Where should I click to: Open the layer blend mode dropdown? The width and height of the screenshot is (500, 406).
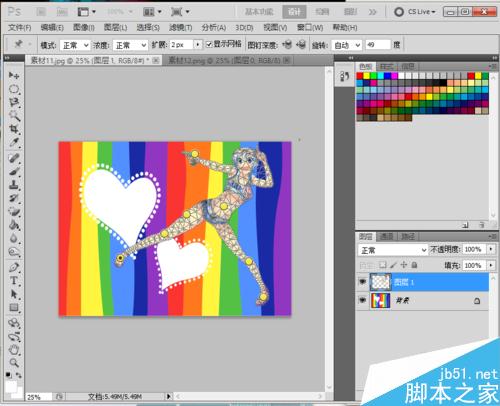393,250
